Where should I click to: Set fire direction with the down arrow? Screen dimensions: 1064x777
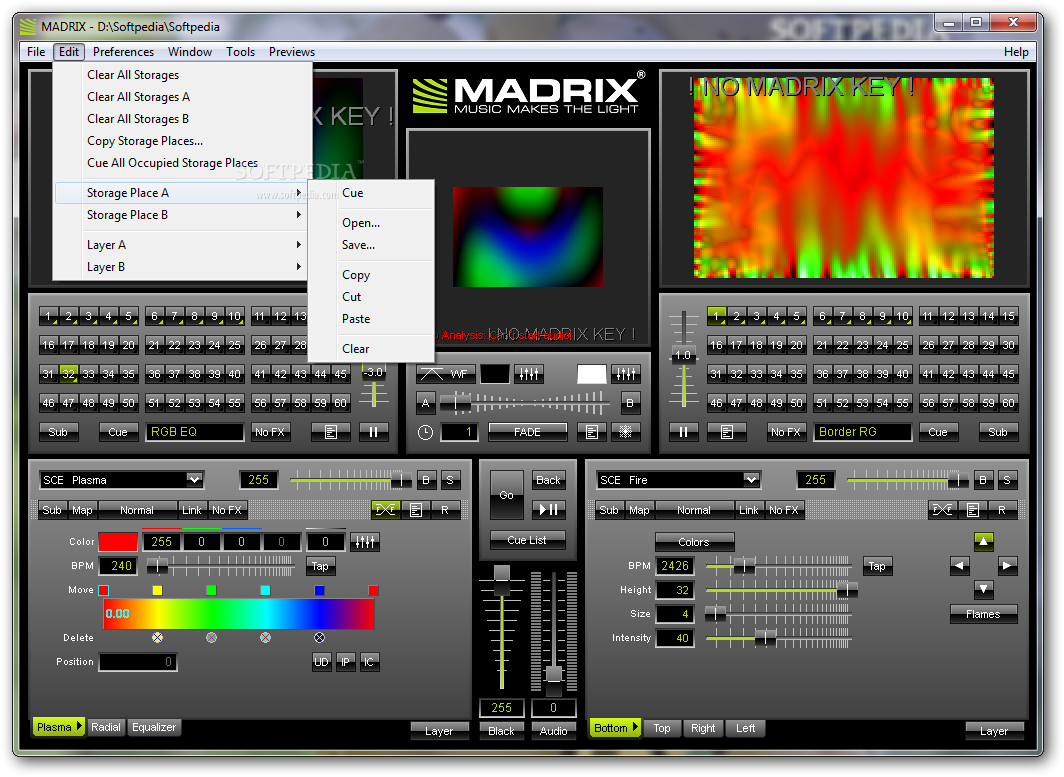984,588
